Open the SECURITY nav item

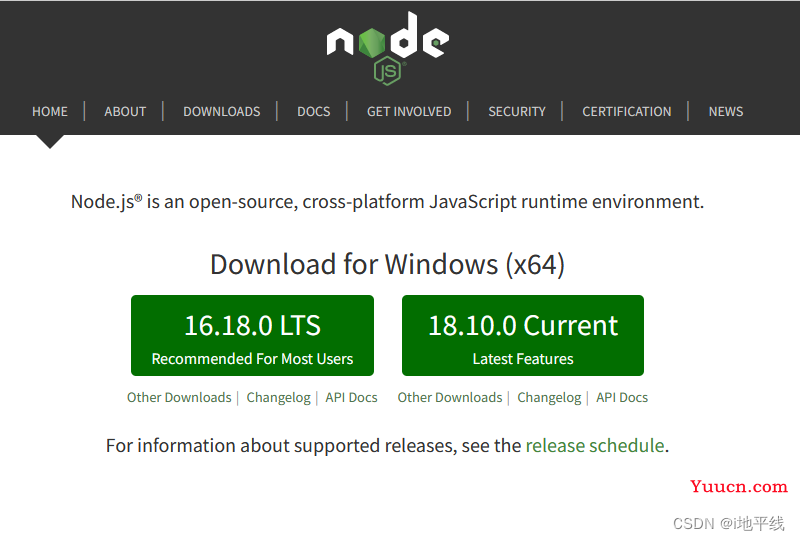click(517, 111)
